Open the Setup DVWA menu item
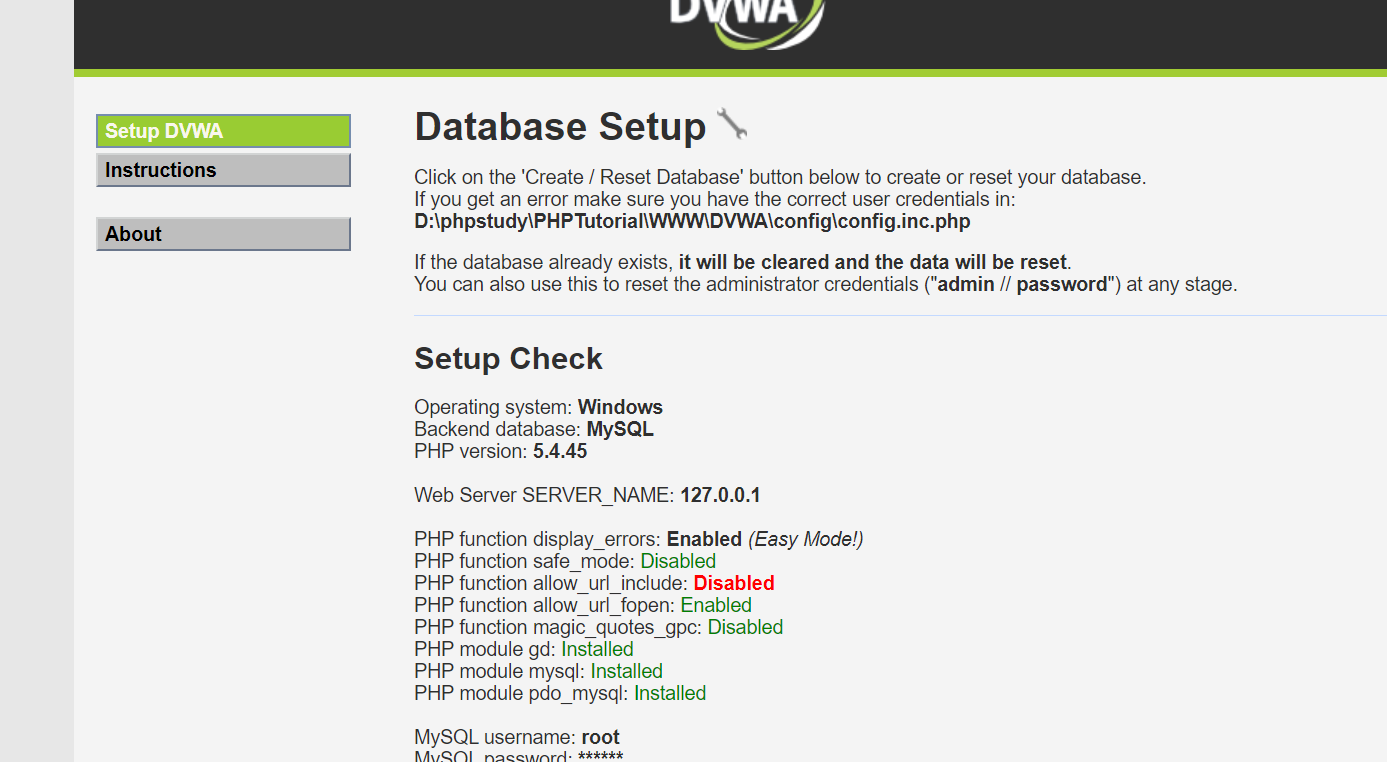The width and height of the screenshot is (1387, 762). (x=223, y=131)
